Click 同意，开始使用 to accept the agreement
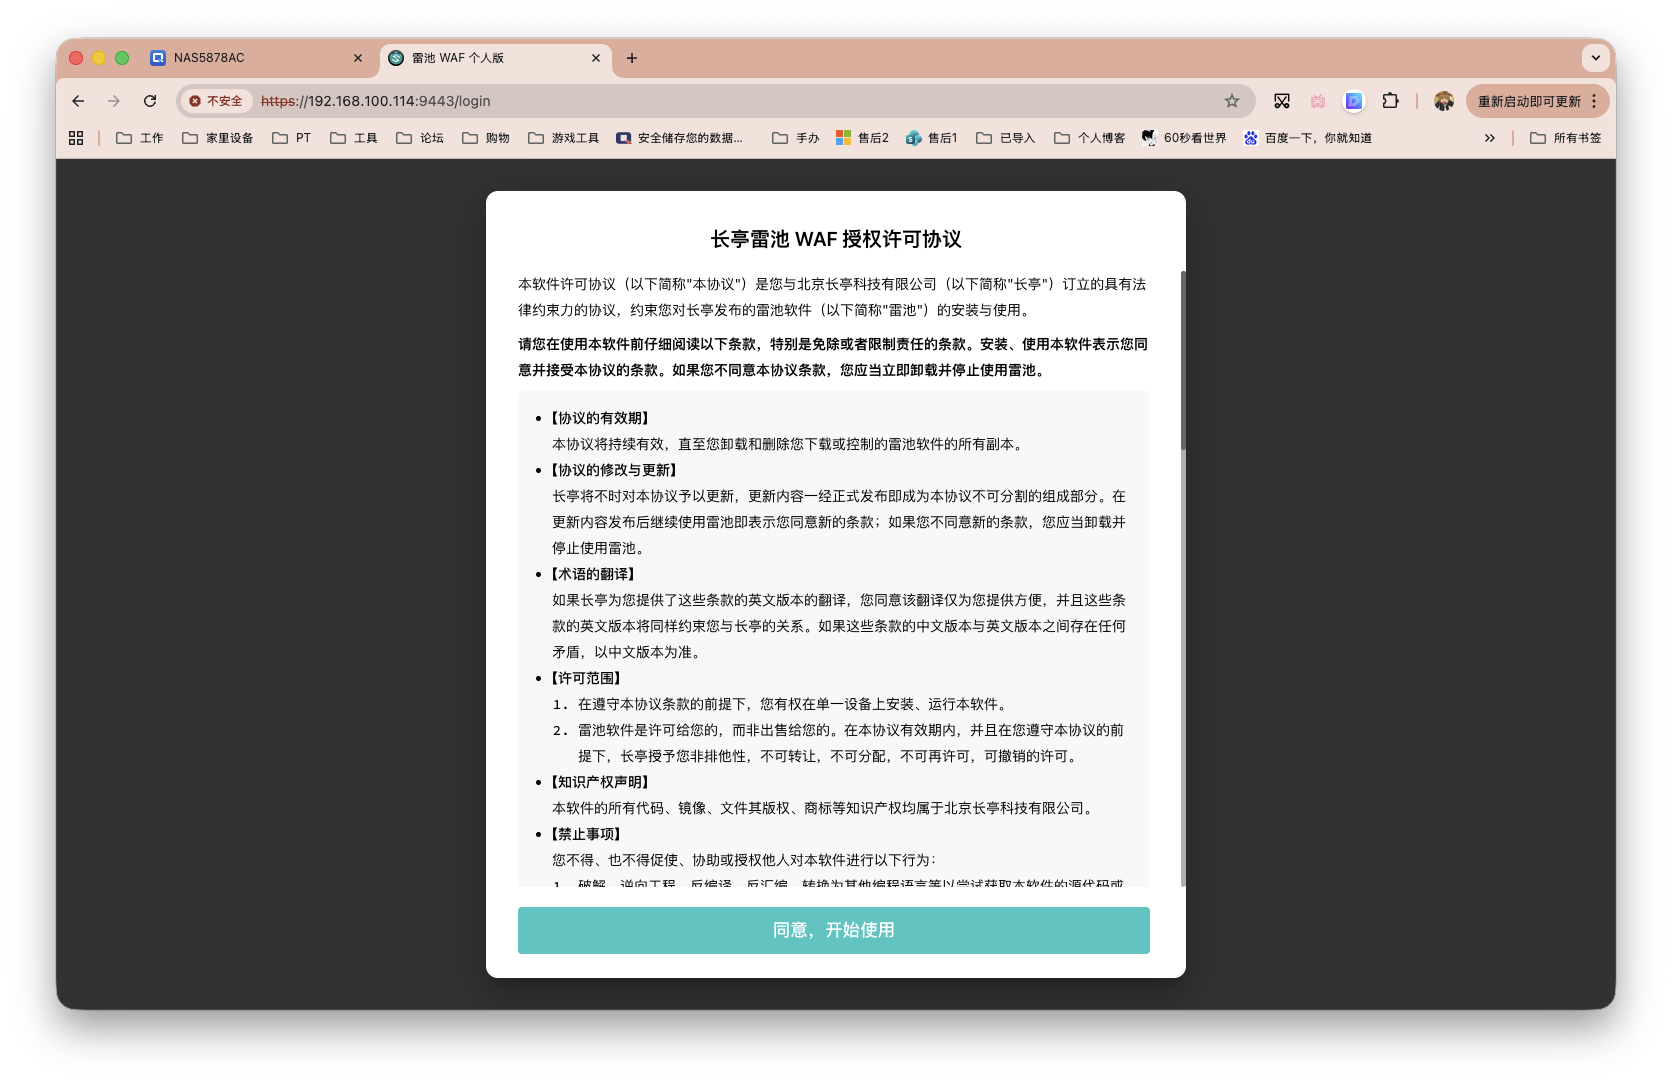The width and height of the screenshot is (1672, 1084). [x=833, y=930]
